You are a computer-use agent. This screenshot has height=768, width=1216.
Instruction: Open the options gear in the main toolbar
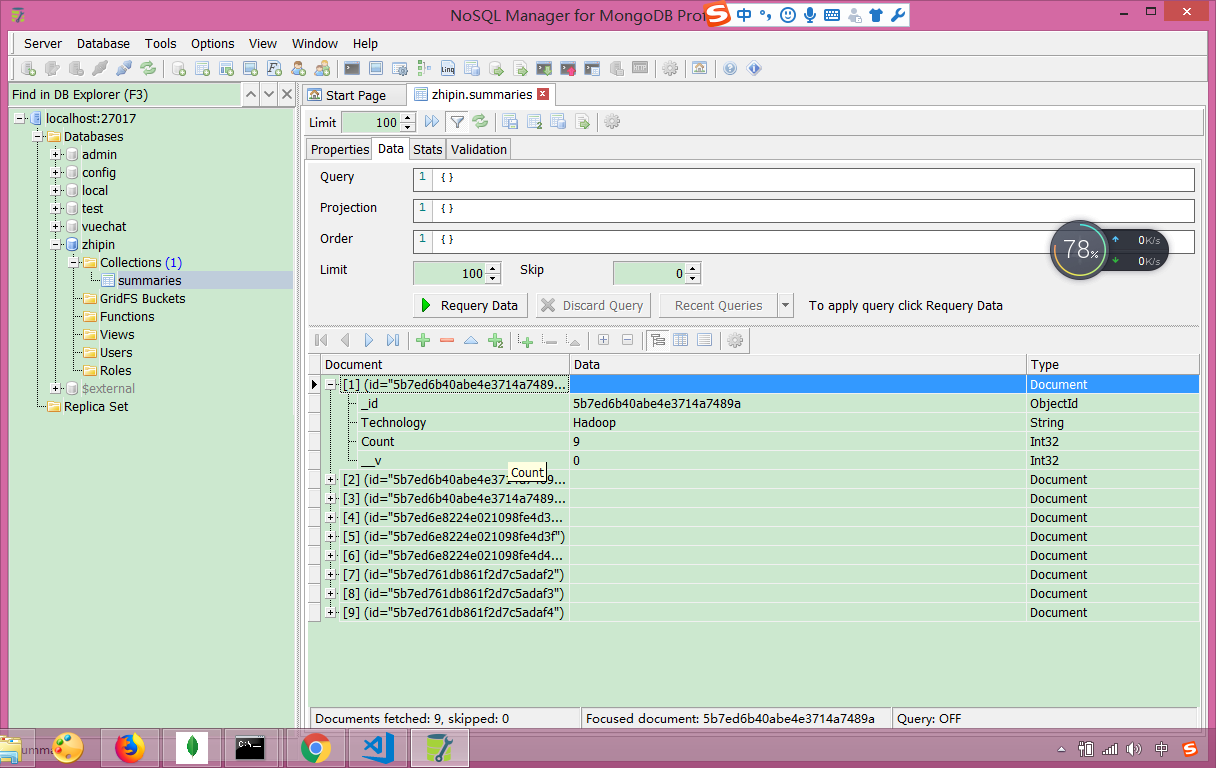tap(670, 68)
